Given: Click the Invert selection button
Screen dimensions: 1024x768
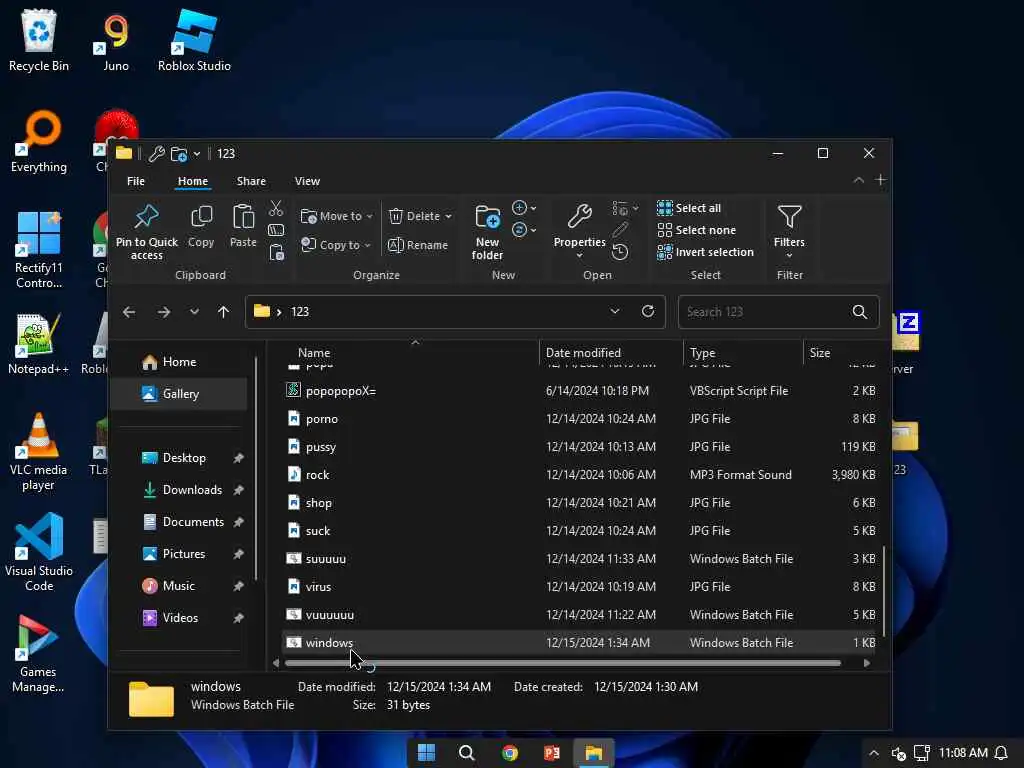Looking at the screenshot, I should pos(705,252).
